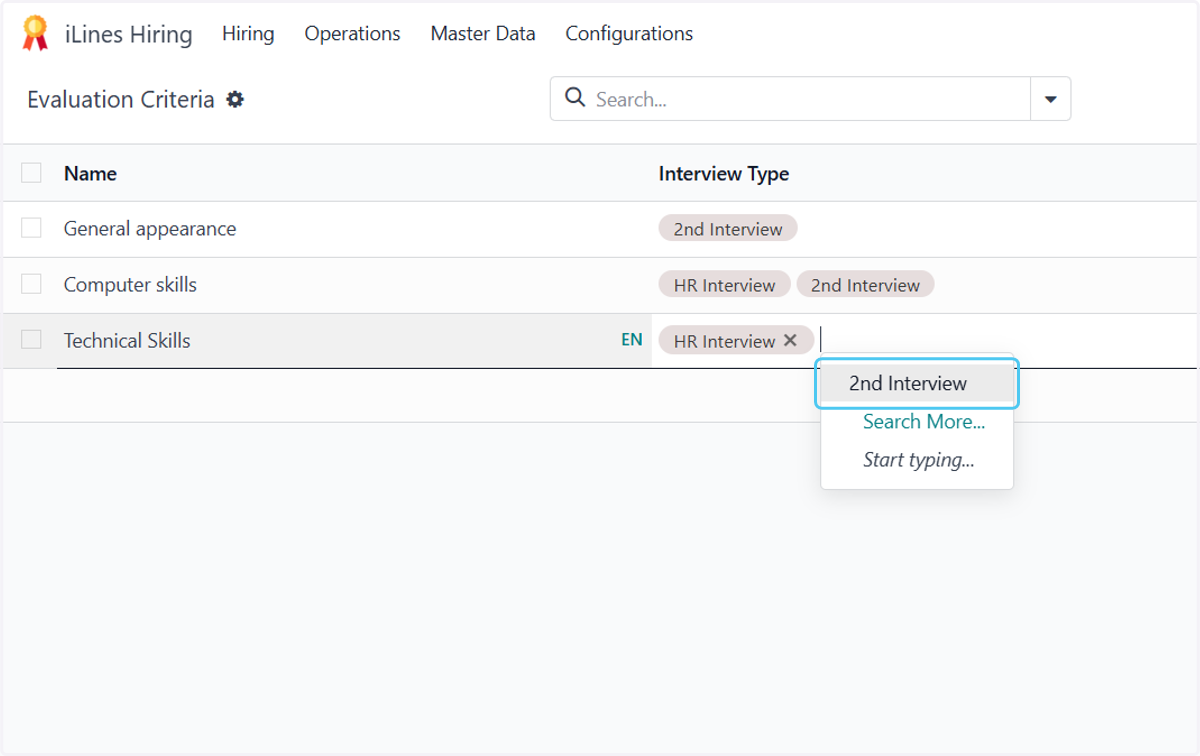Sort by the Name column header
The width and height of the screenshot is (1200, 756).
(x=90, y=173)
